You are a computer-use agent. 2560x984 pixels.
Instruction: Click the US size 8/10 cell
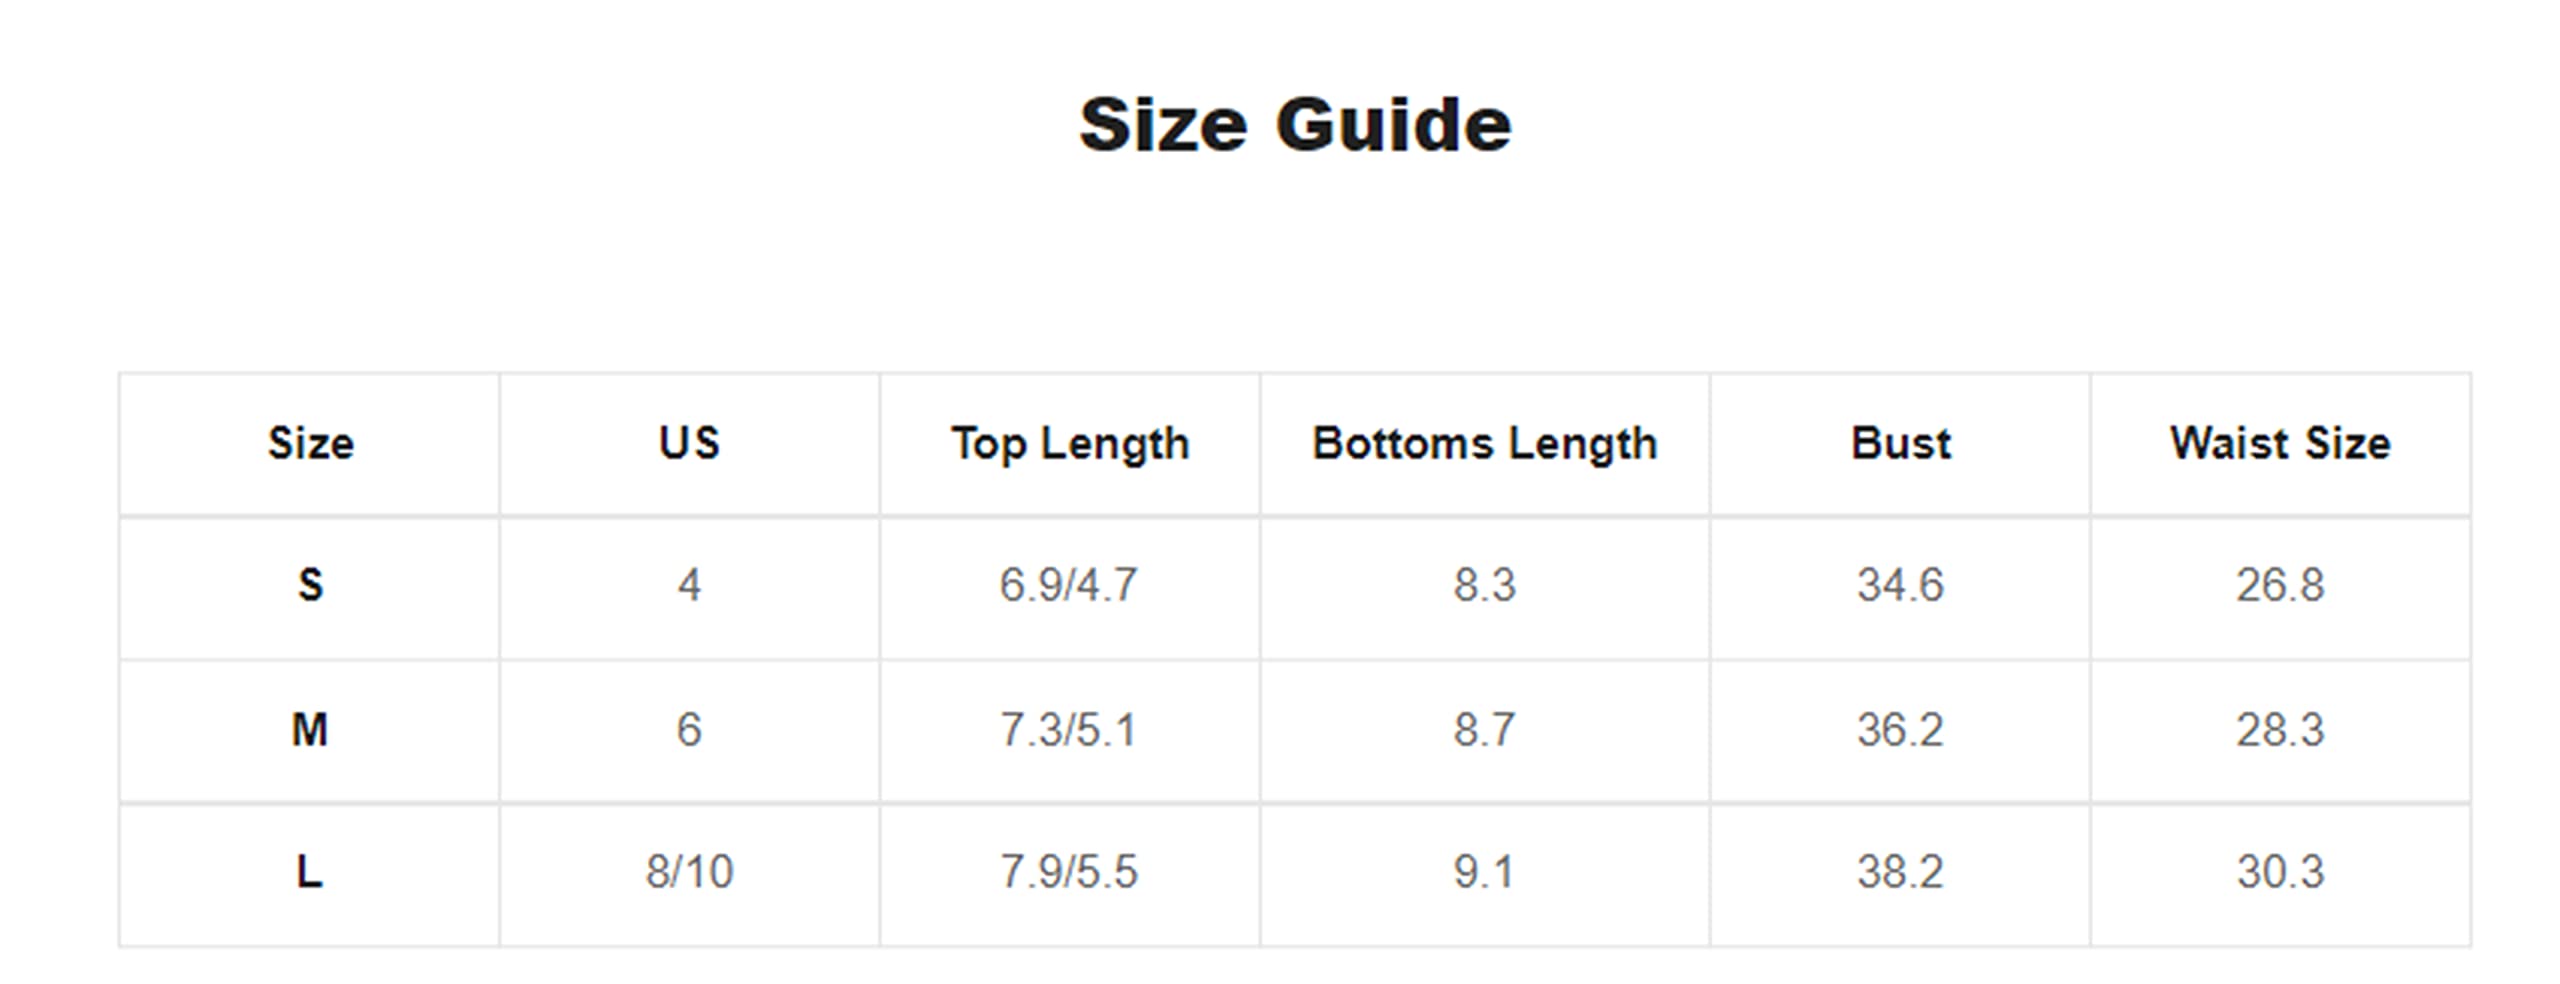(x=689, y=874)
